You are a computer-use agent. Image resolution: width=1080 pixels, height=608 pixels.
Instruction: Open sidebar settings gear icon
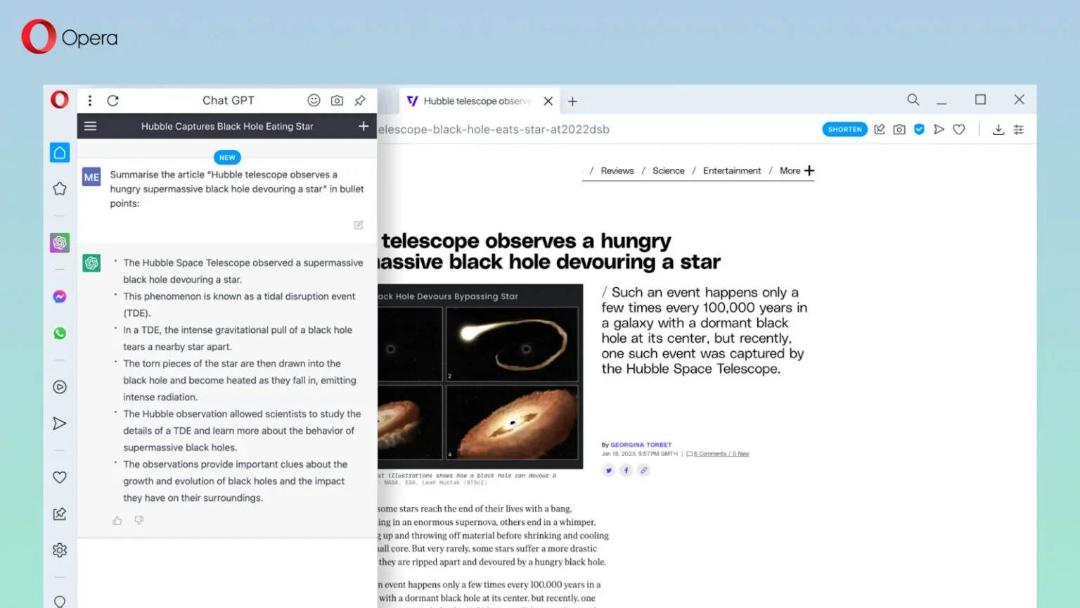[x=60, y=550]
